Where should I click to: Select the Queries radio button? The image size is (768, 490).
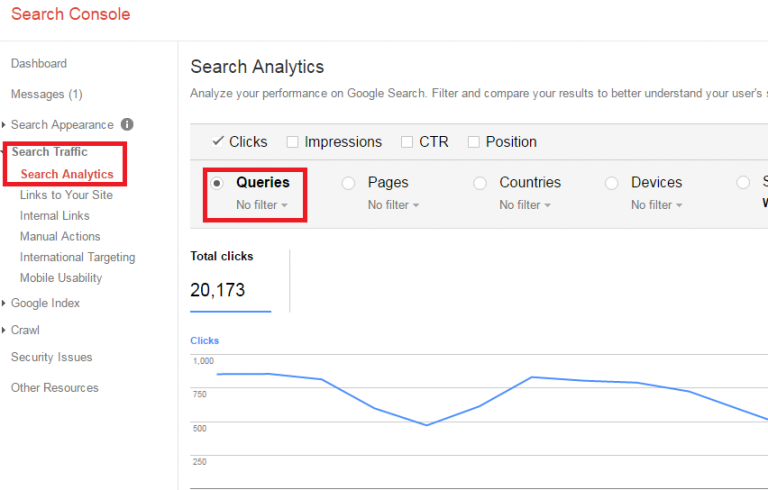pyautogui.click(x=217, y=183)
